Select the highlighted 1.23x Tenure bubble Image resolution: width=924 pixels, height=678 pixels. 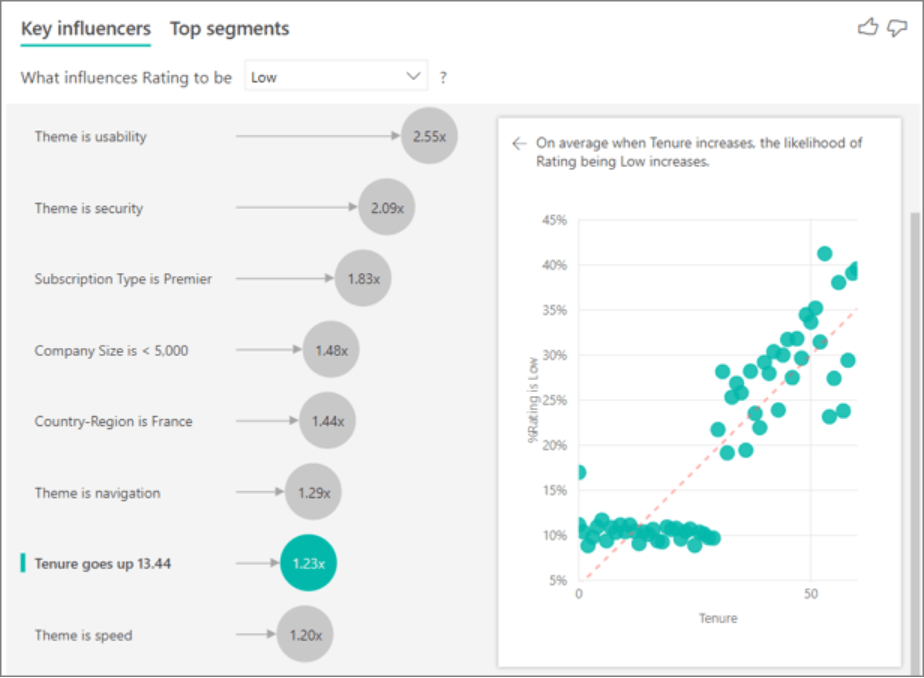[308, 563]
